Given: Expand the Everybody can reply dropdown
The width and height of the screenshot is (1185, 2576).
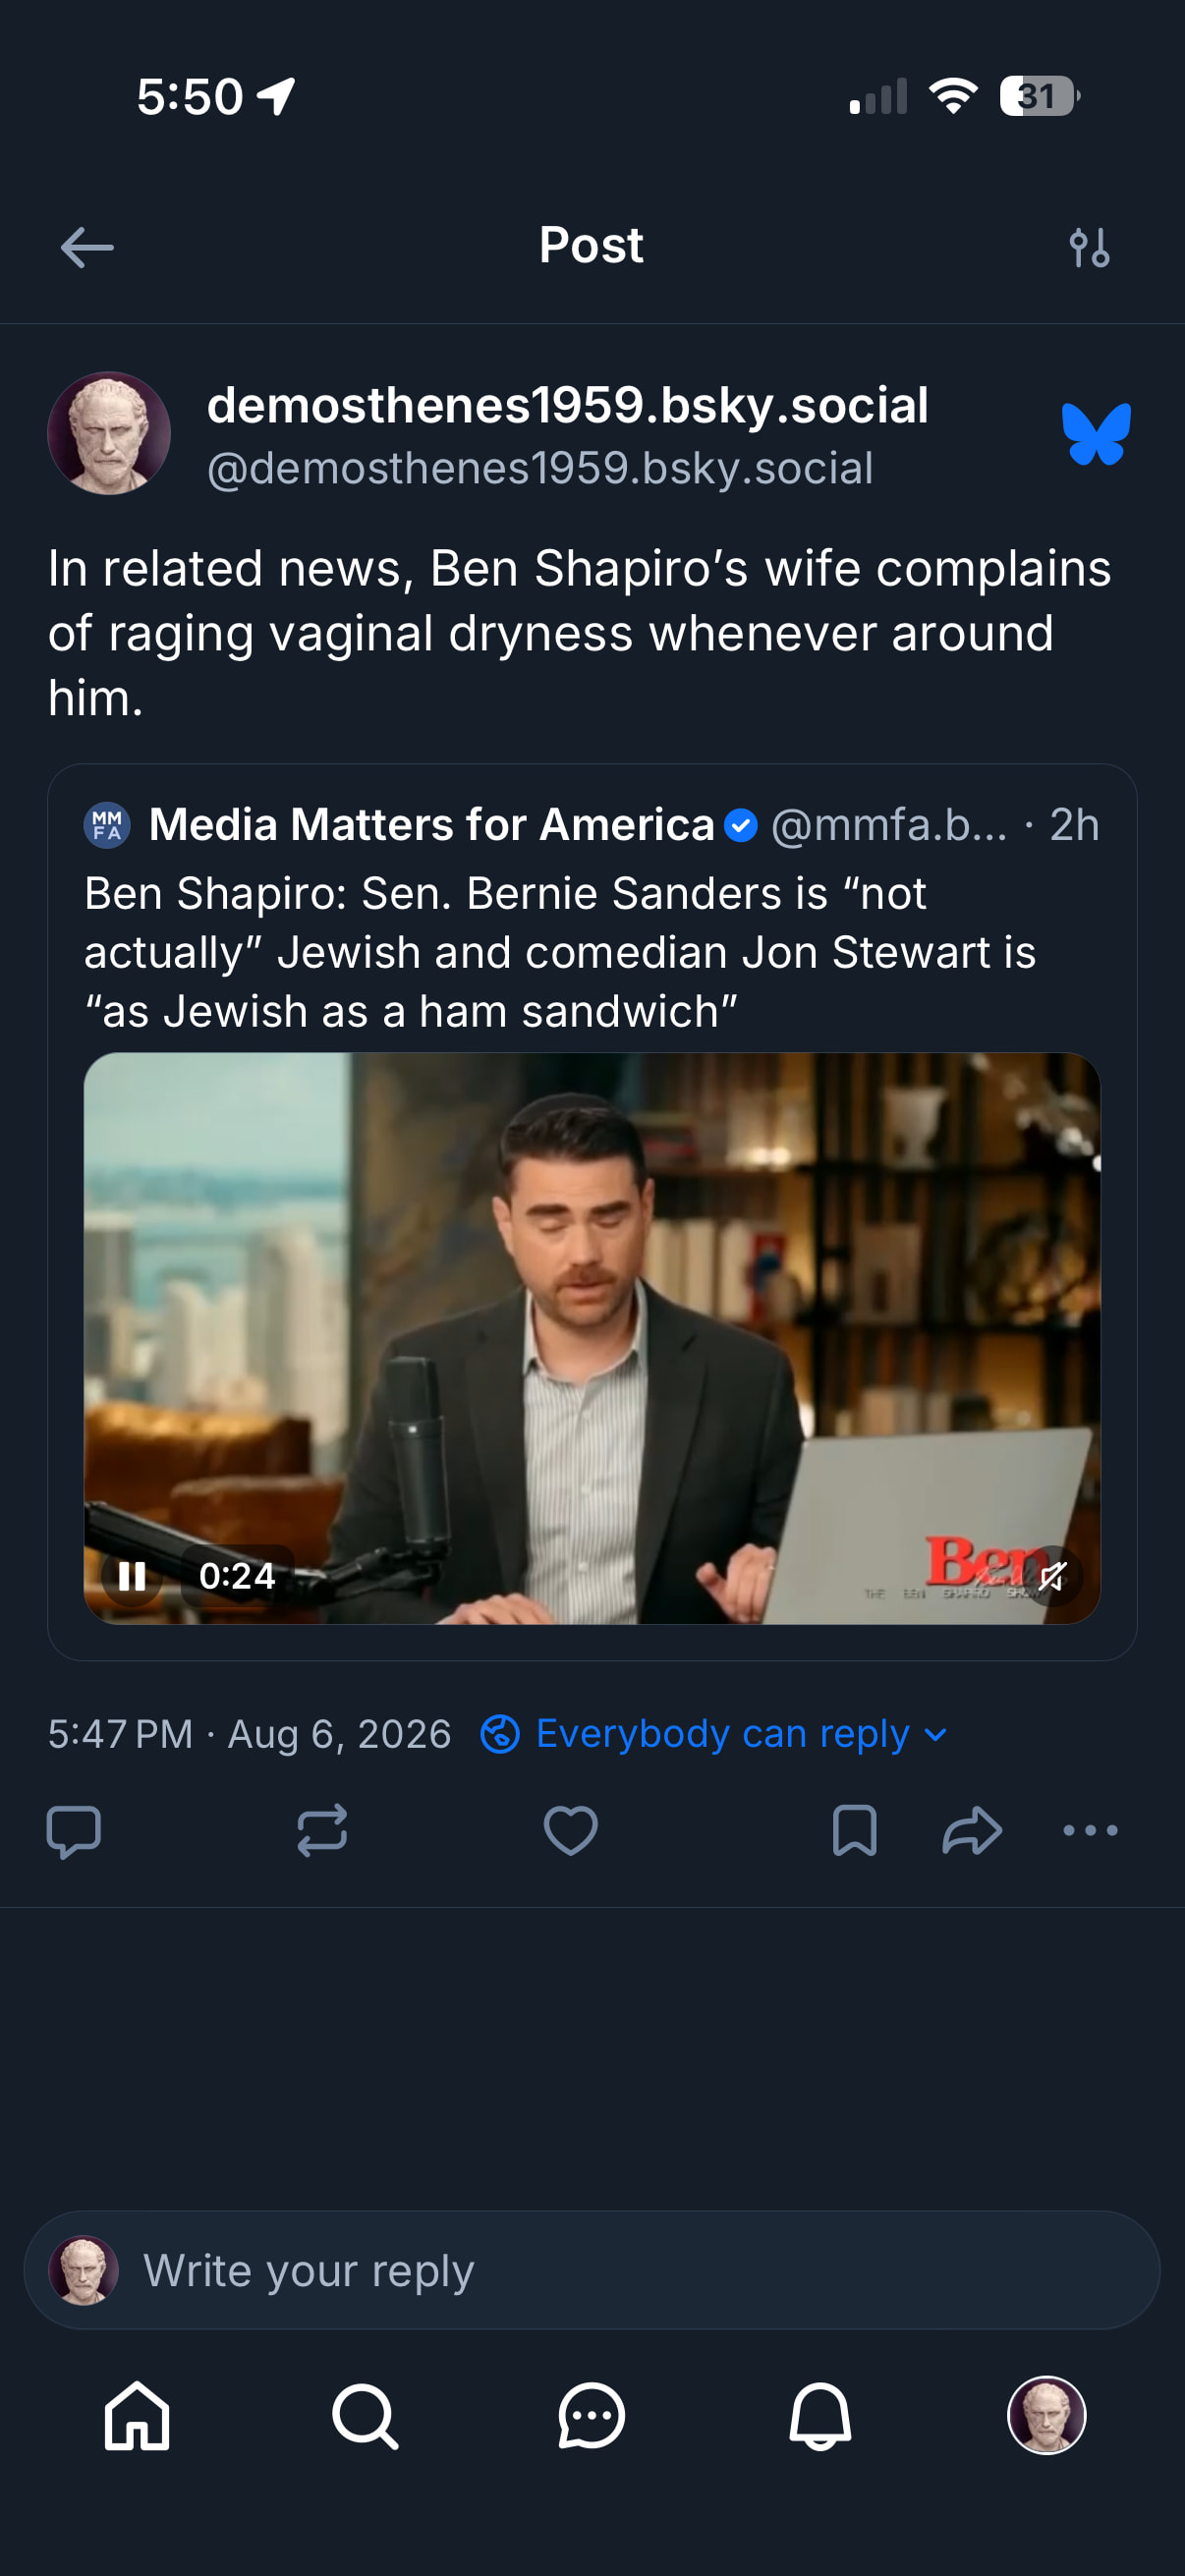Looking at the screenshot, I should click(714, 1733).
